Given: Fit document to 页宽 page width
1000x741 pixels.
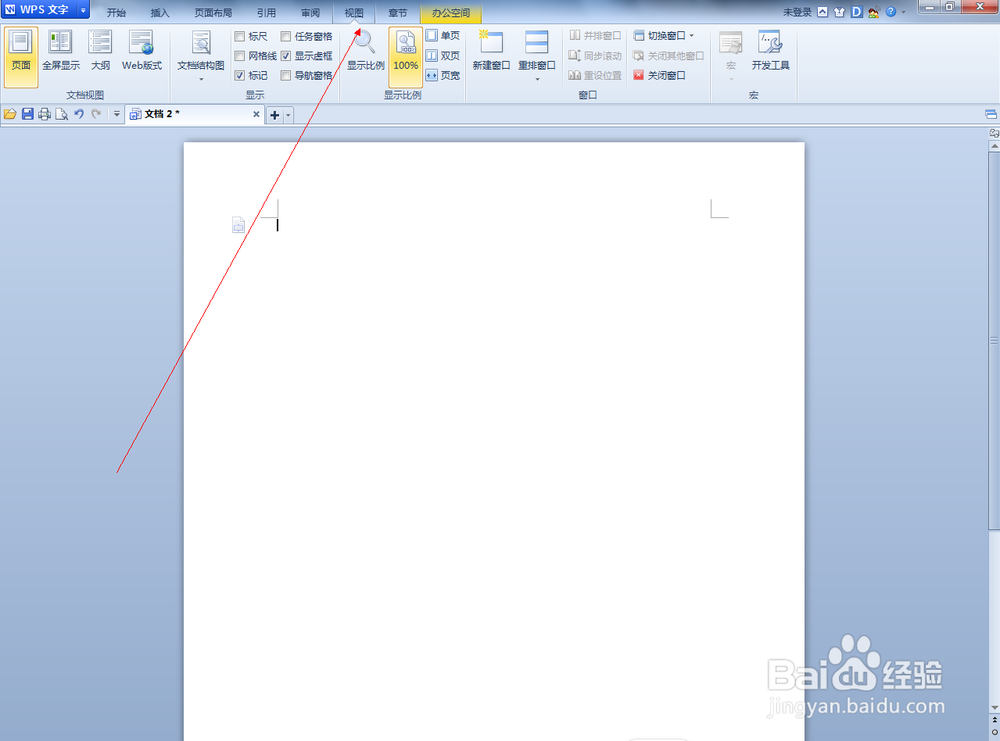Looking at the screenshot, I should (x=443, y=75).
